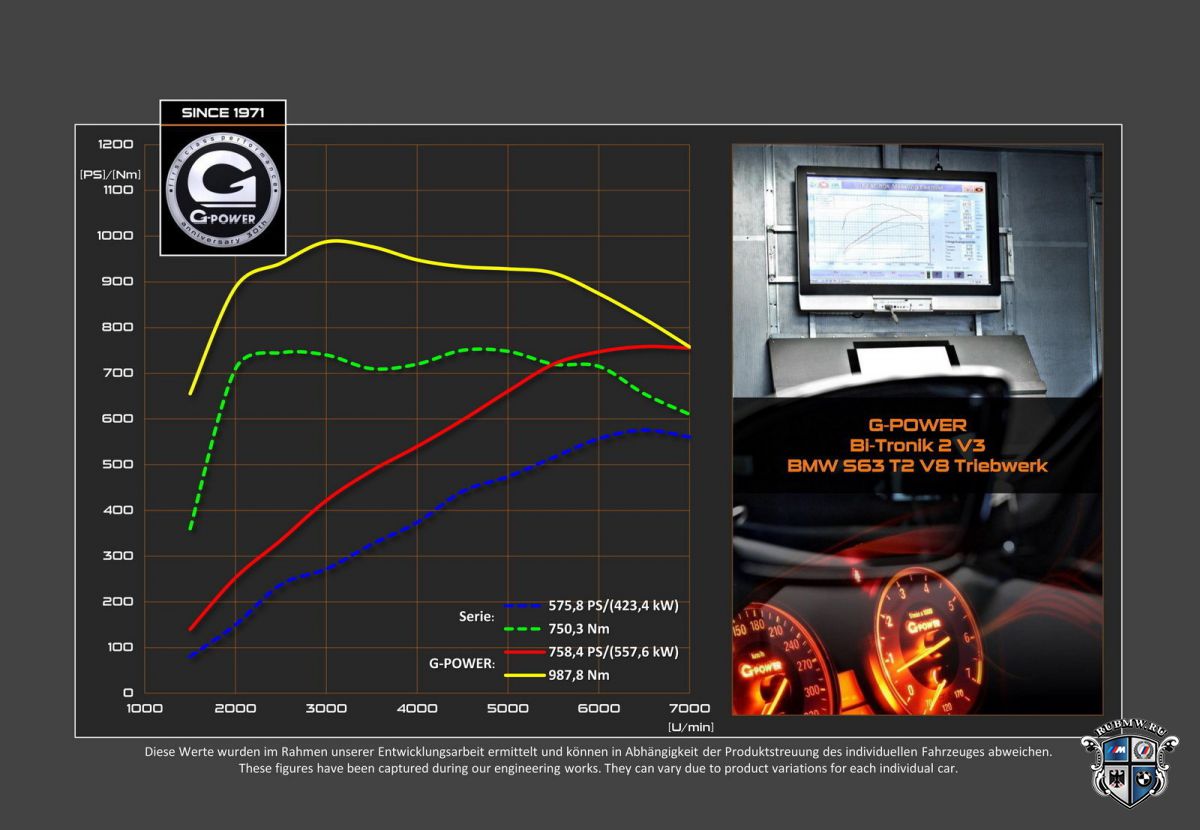Image resolution: width=1200 pixels, height=830 pixels.
Task: Click the 4000 value on x-axis
Action: click(x=417, y=708)
